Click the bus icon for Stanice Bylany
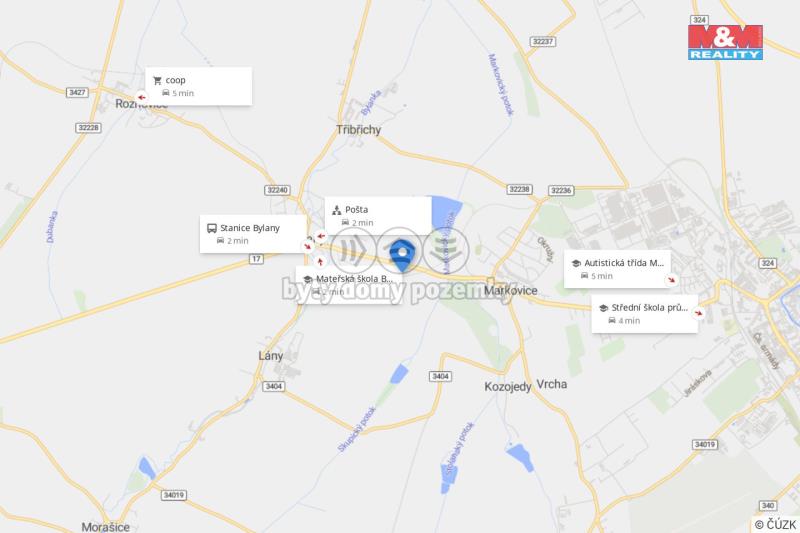800x533 pixels. click(212, 228)
